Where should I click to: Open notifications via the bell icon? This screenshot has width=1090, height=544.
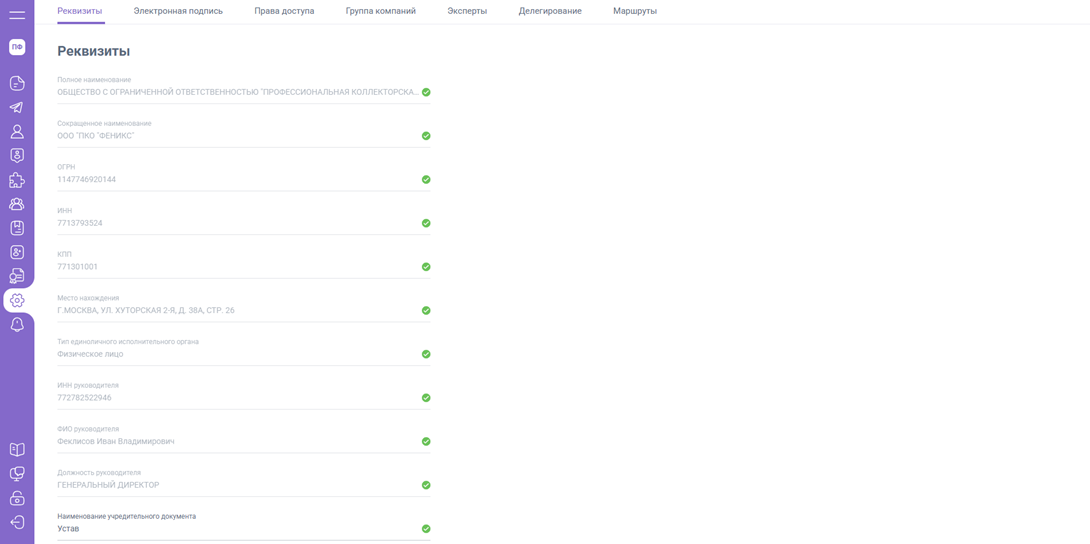(x=17, y=325)
